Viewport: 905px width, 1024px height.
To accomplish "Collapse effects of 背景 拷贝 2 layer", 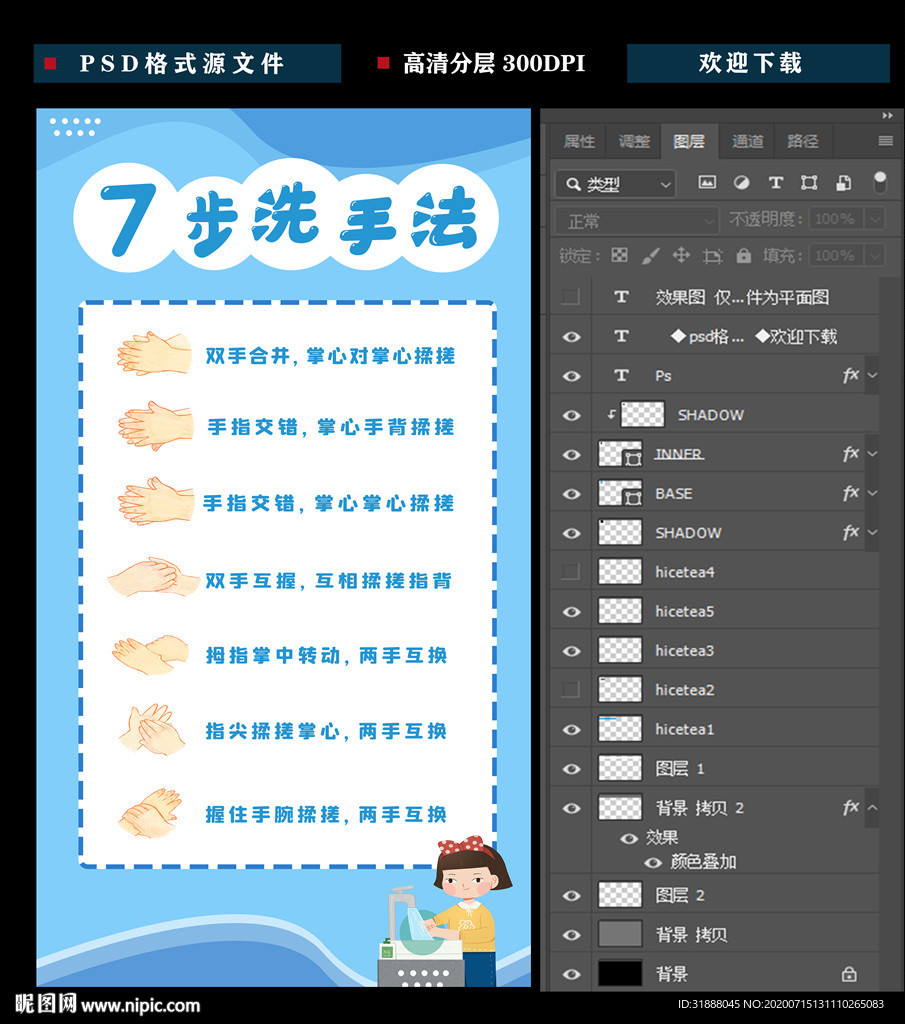I will [x=872, y=808].
